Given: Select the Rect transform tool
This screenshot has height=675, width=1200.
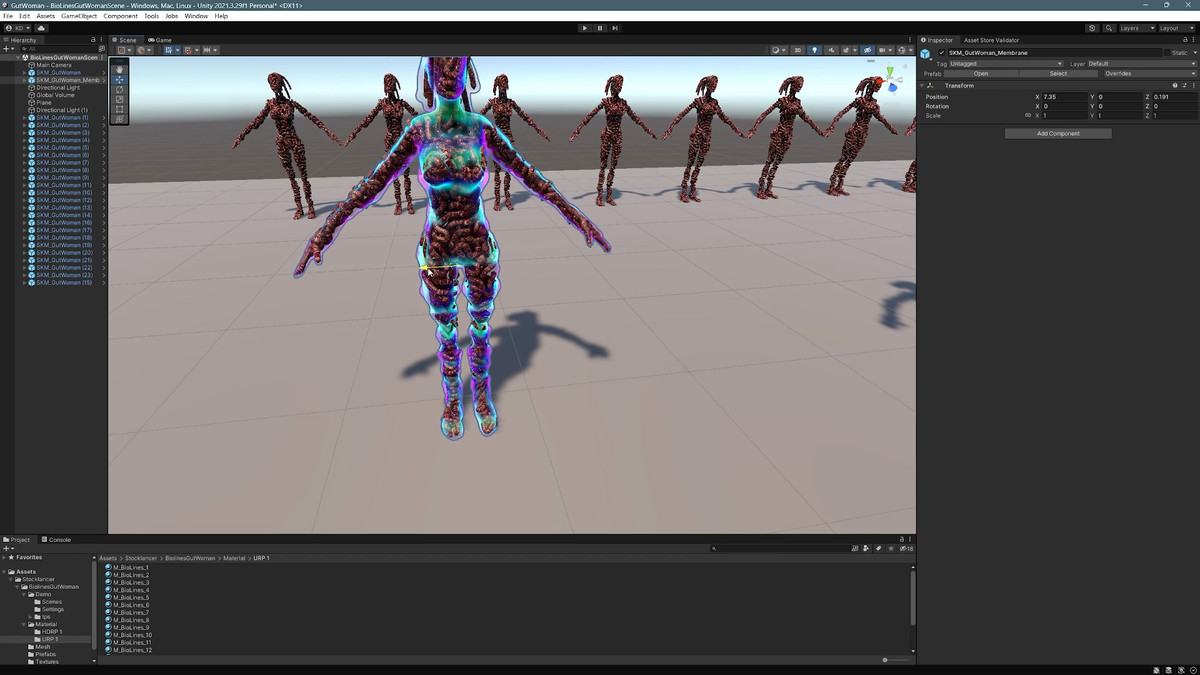Looking at the screenshot, I should 120,109.
